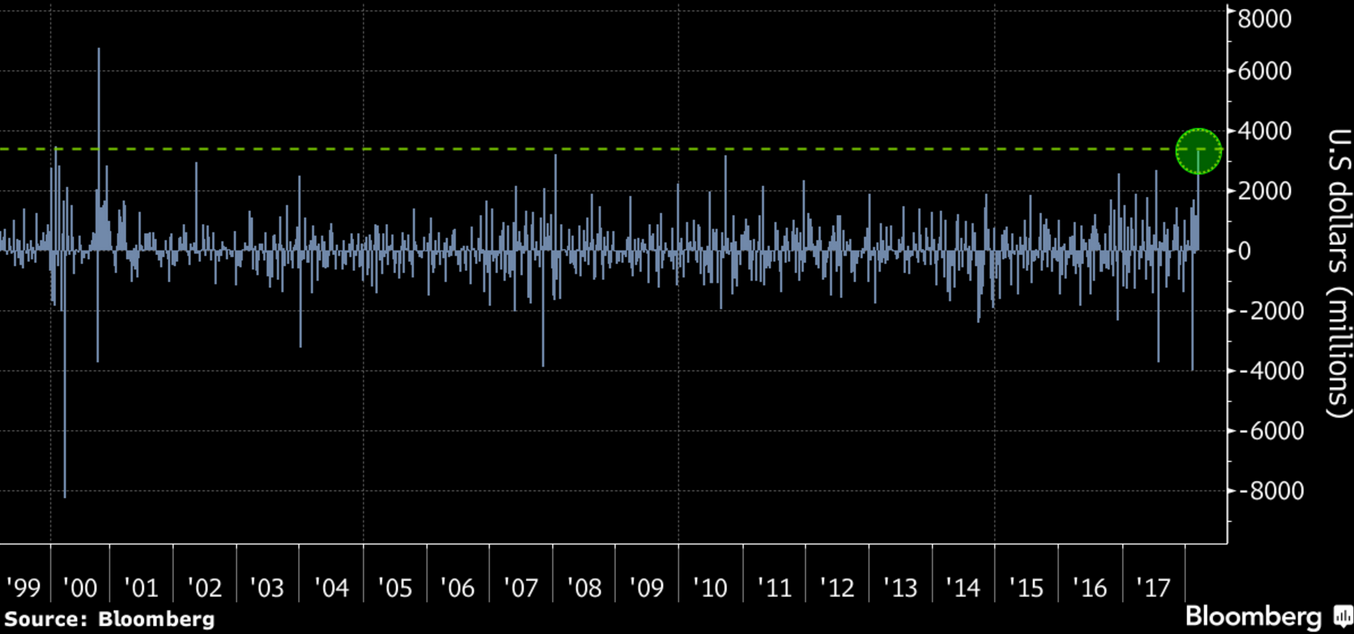Click the 4000 value on the y-axis
Viewport: 1354px width, 635px height.
pyautogui.click(x=1265, y=131)
